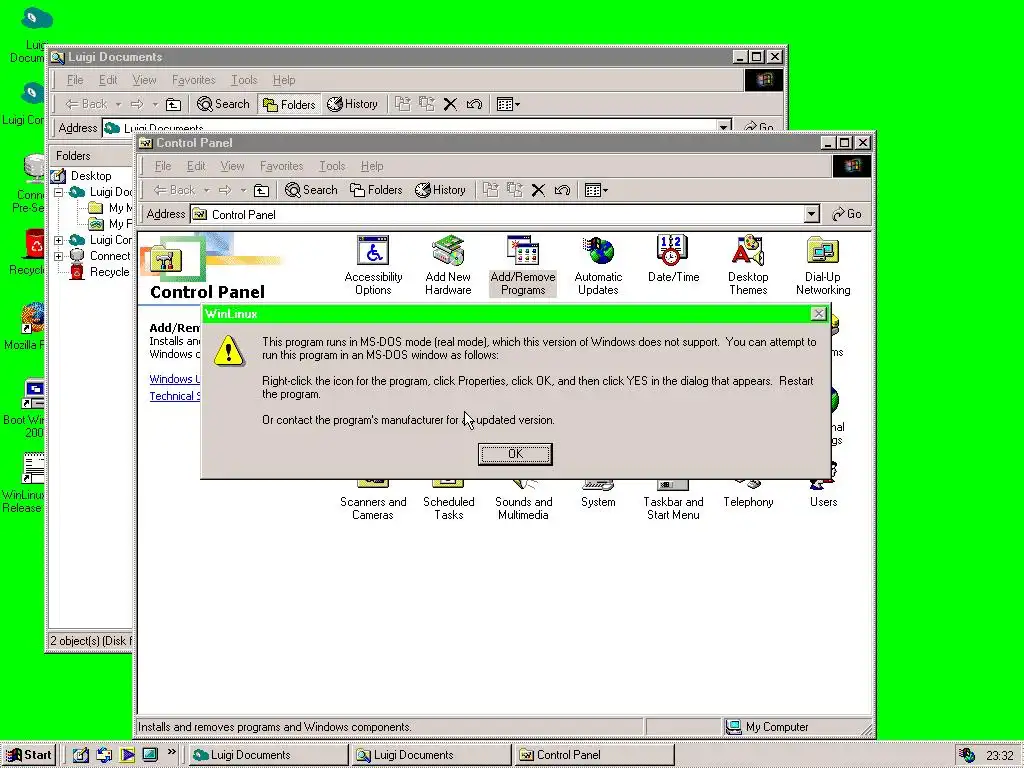The image size is (1024, 768).
Task: Open History in Luigi Documents toolbar
Action: [353, 104]
